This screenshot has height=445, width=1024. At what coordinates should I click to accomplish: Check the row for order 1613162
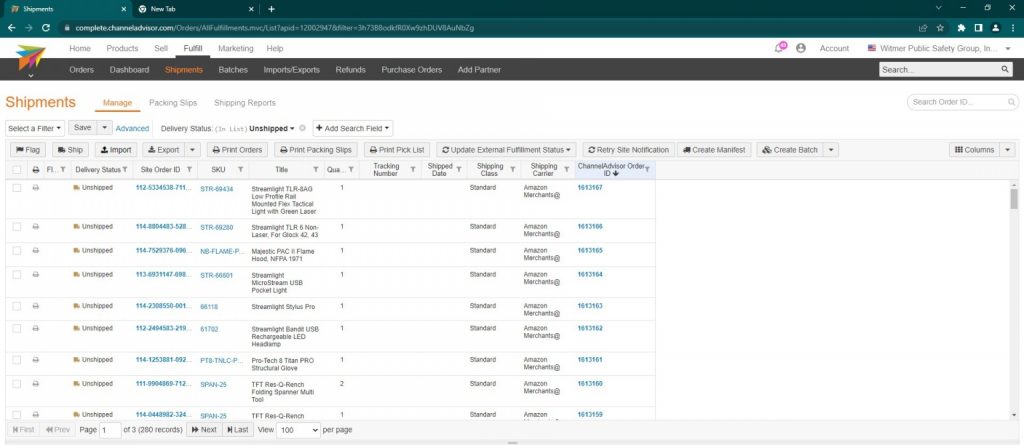pyautogui.click(x=17, y=329)
